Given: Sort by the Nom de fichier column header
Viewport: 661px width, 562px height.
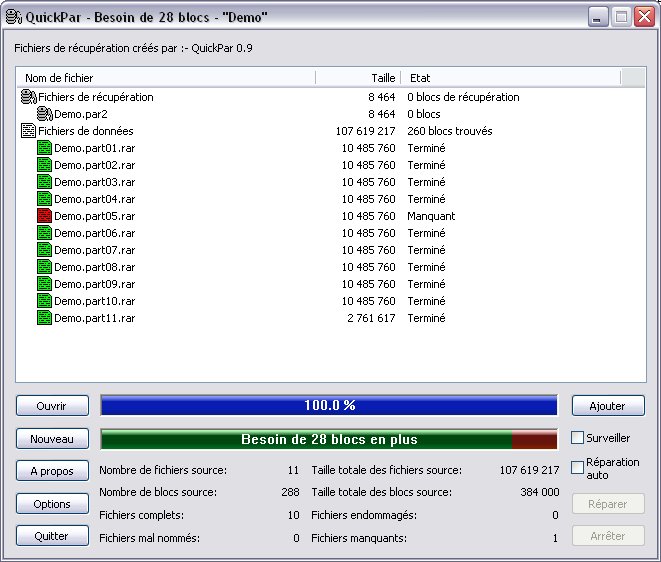Looking at the screenshot, I should 166,78.
